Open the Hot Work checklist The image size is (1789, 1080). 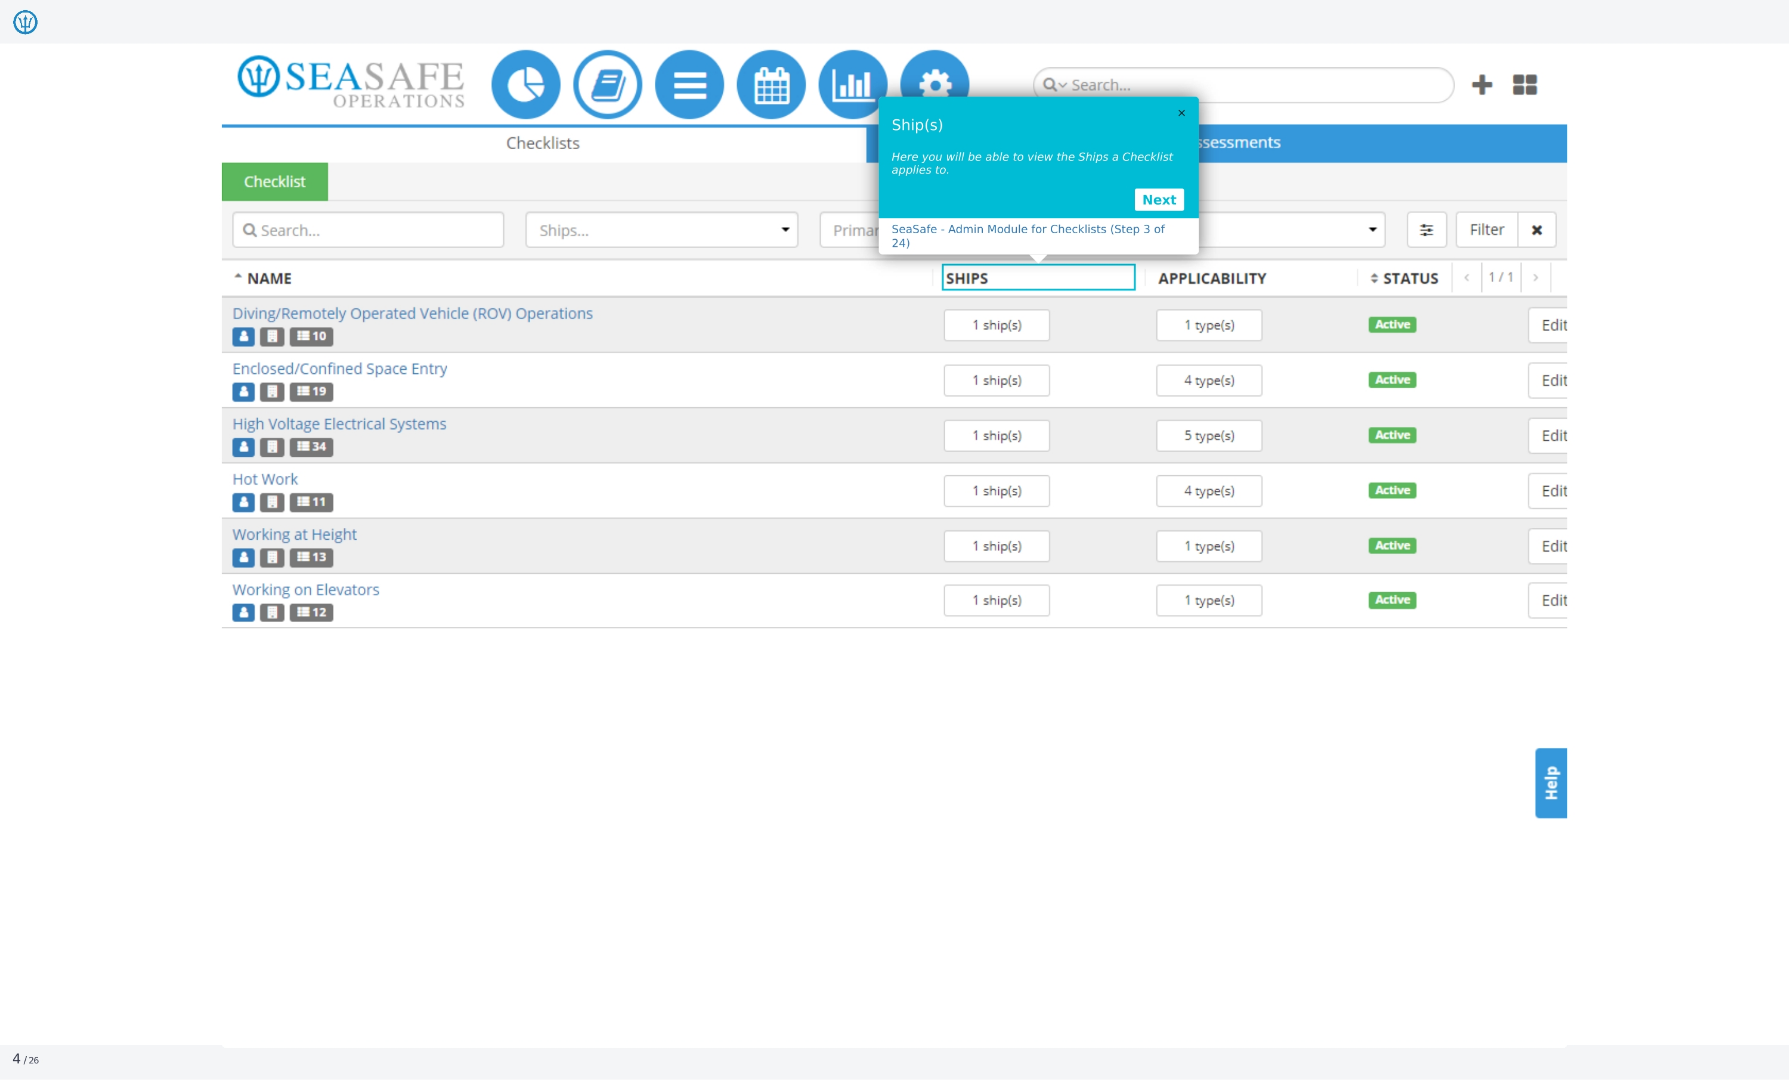[x=265, y=479]
